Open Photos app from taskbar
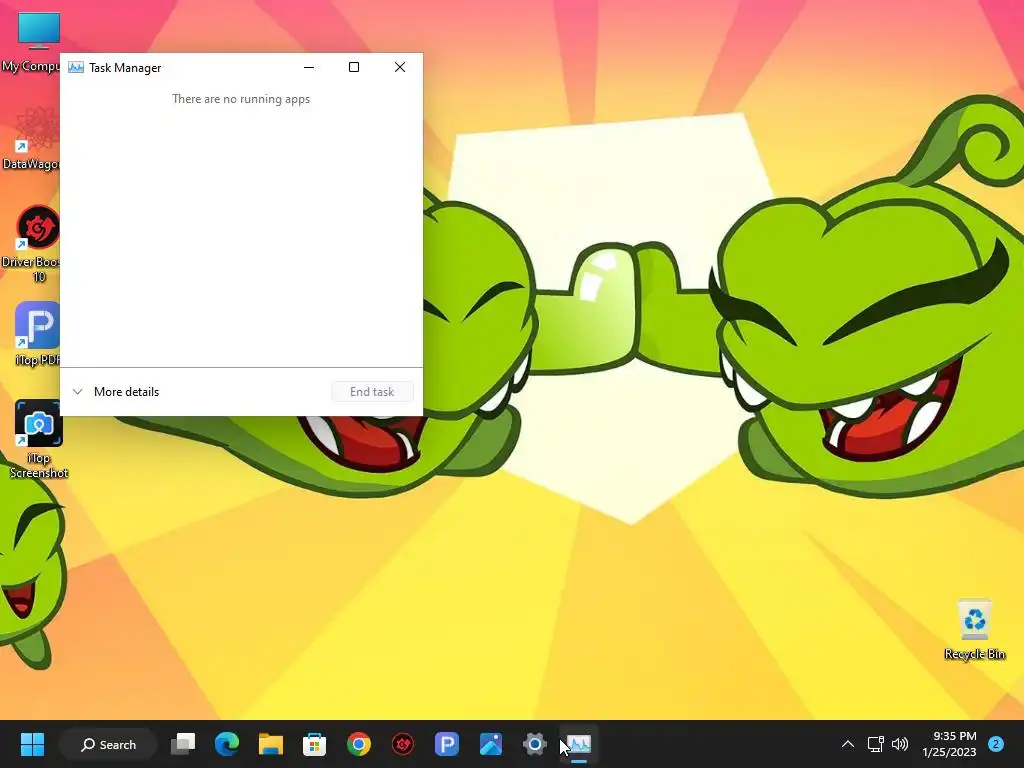Screen dimensions: 1024x768 490,744
